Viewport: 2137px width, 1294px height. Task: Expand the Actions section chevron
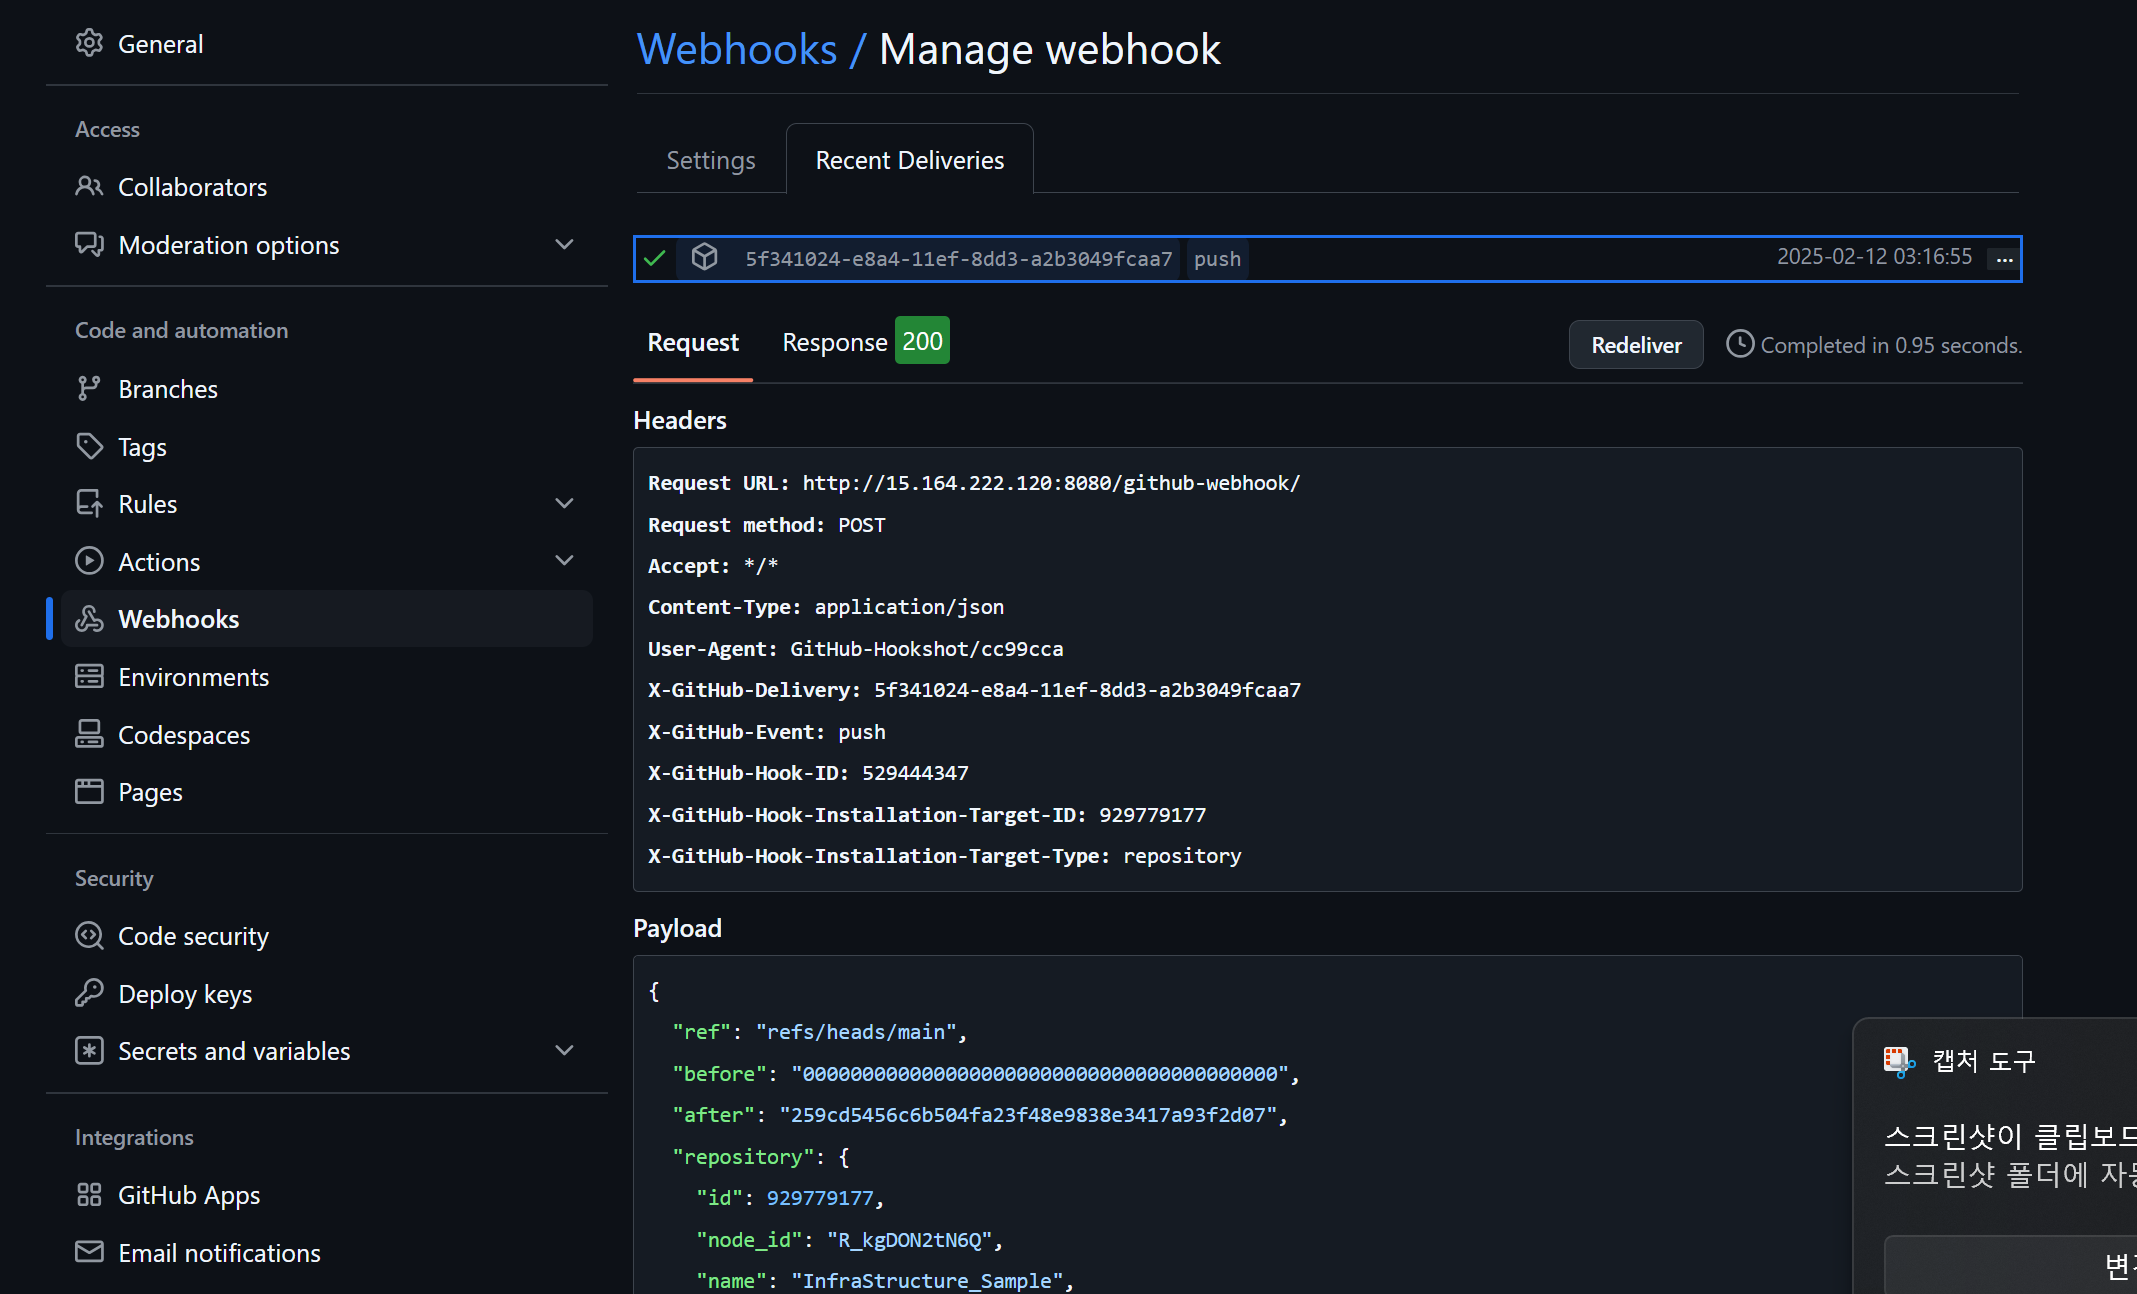pyautogui.click(x=564, y=561)
